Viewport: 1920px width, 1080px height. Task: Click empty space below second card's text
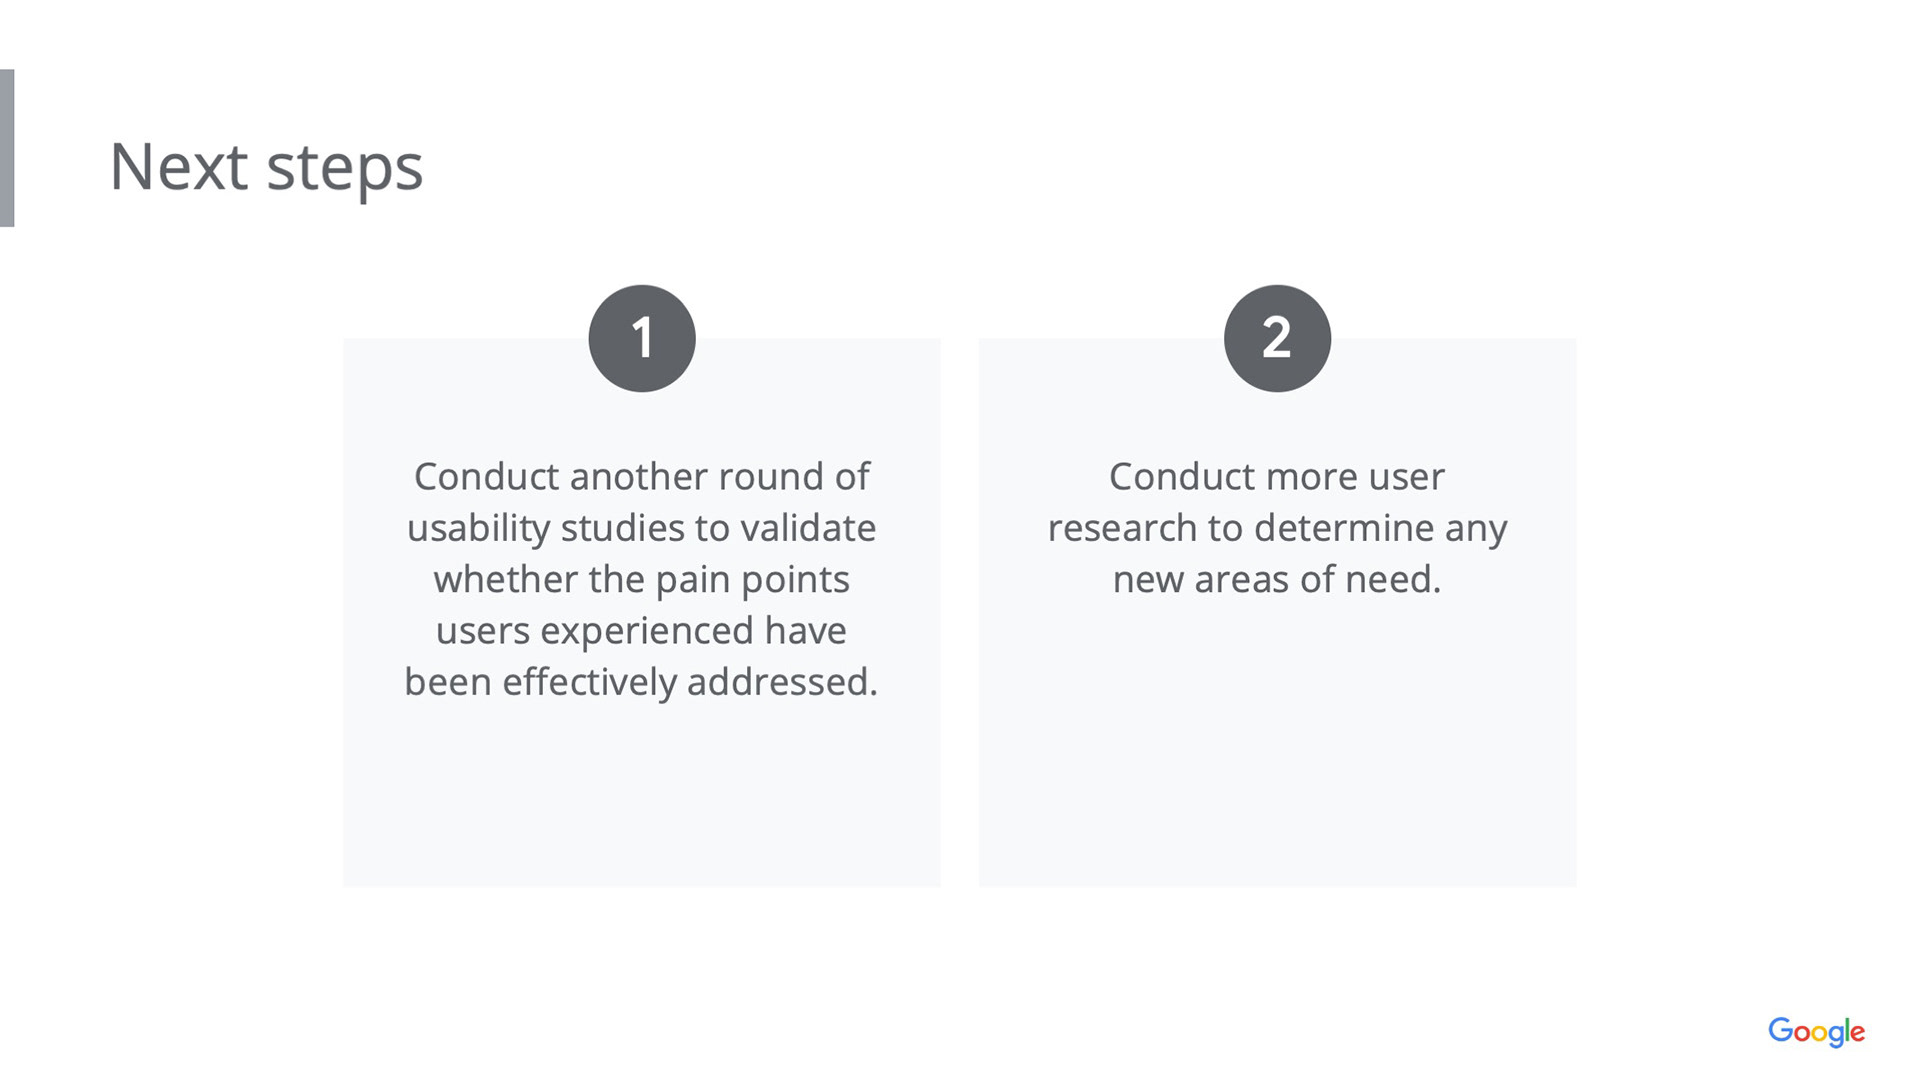(x=1277, y=750)
